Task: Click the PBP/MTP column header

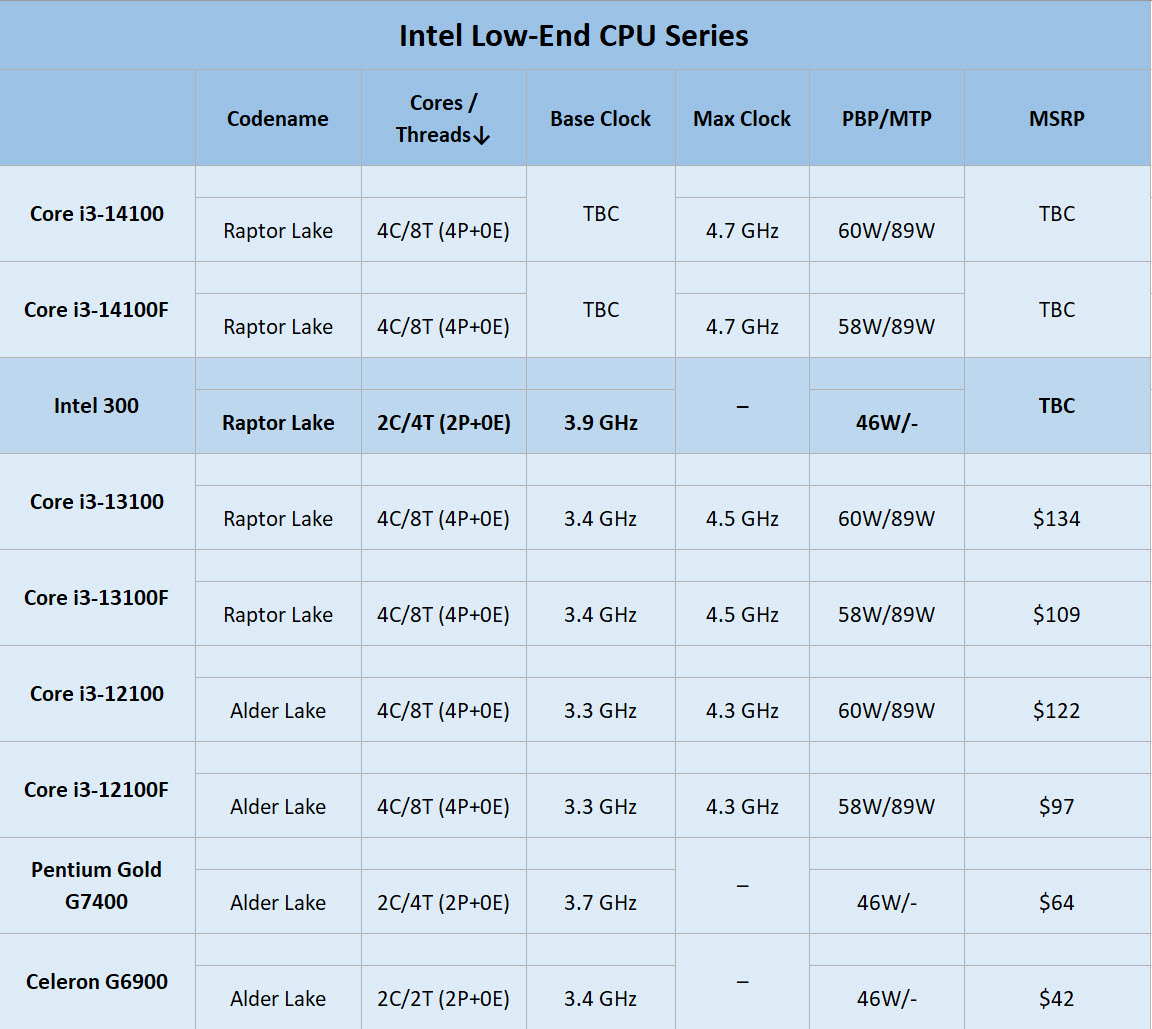Action: [886, 119]
